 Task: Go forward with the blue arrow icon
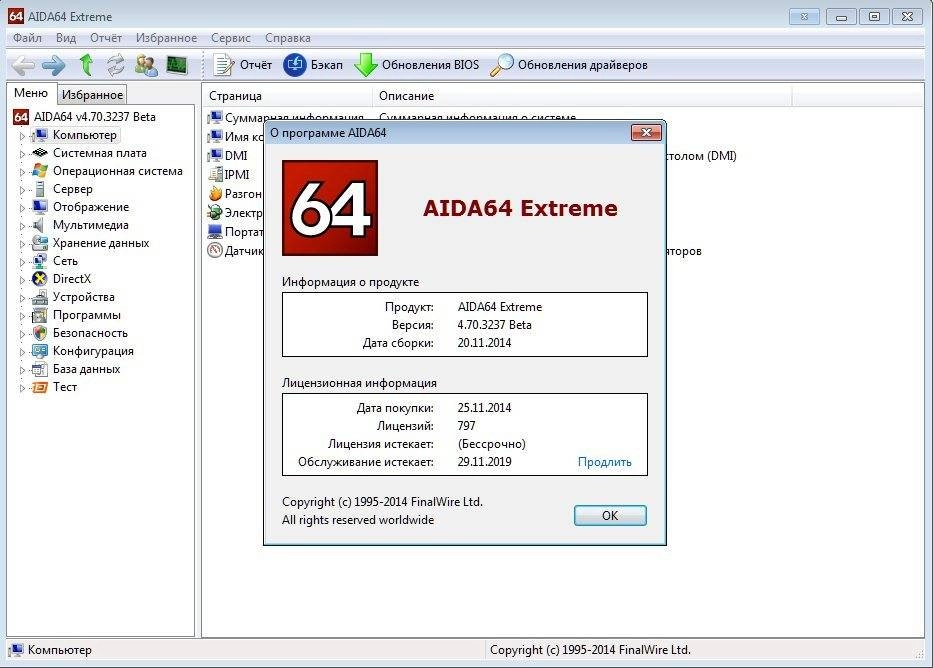[54, 65]
